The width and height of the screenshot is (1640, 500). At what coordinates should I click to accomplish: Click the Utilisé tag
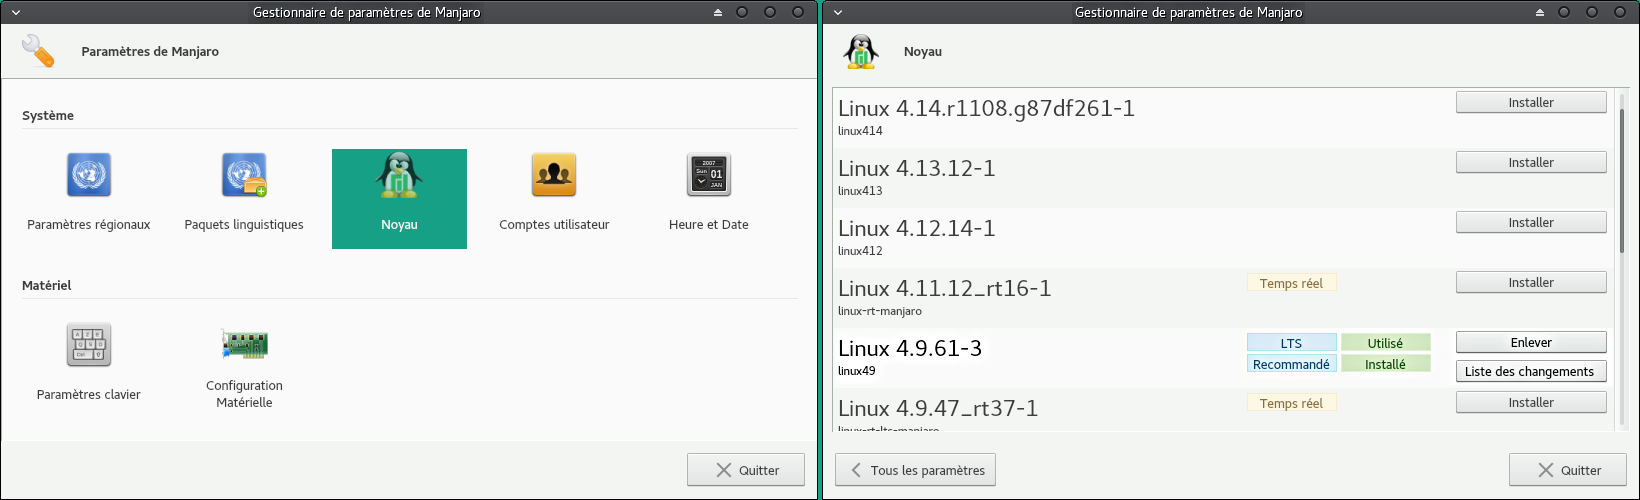tap(1385, 343)
